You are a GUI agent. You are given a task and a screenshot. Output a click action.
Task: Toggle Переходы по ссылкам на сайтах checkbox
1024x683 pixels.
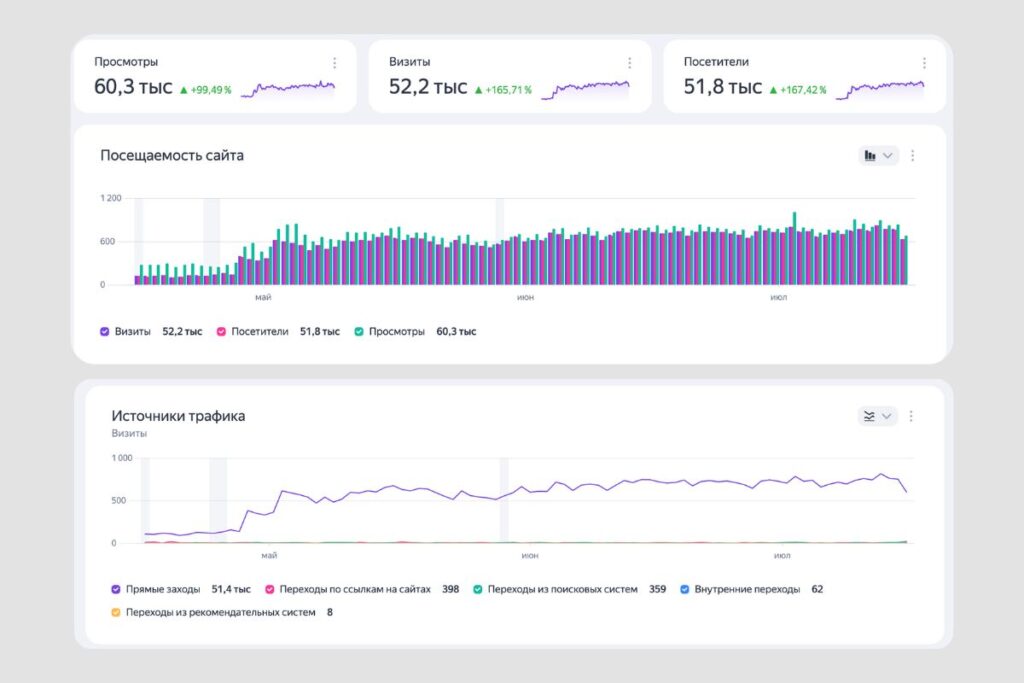point(269,589)
